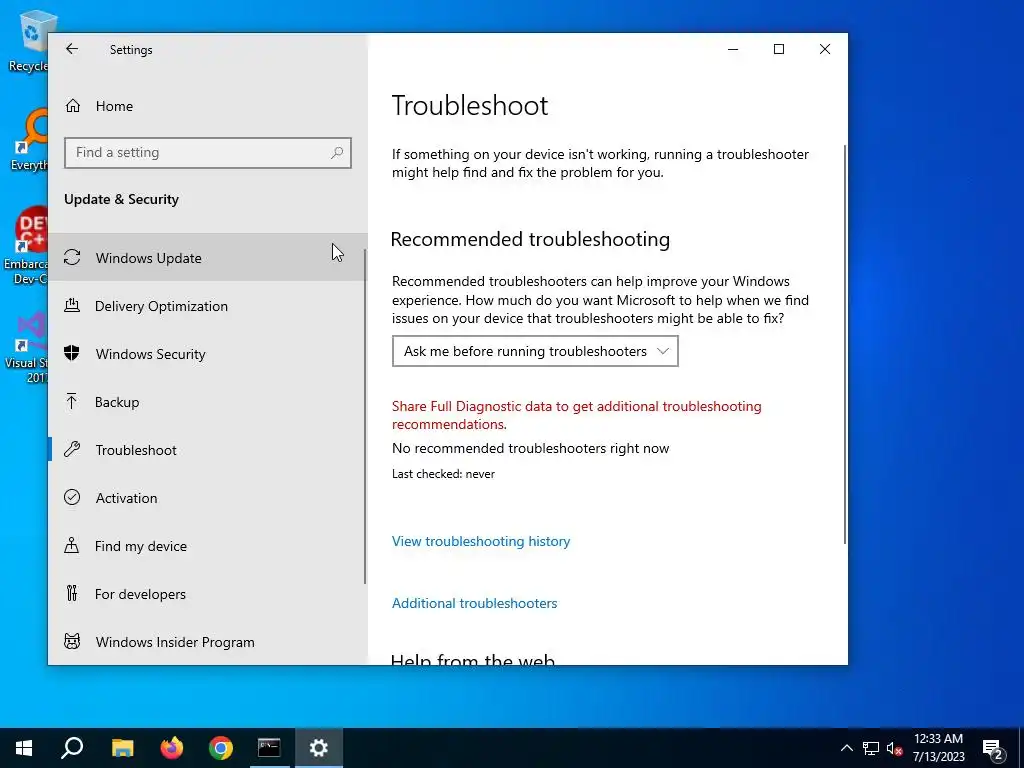Click the magnifier icon in search box

click(x=337, y=153)
